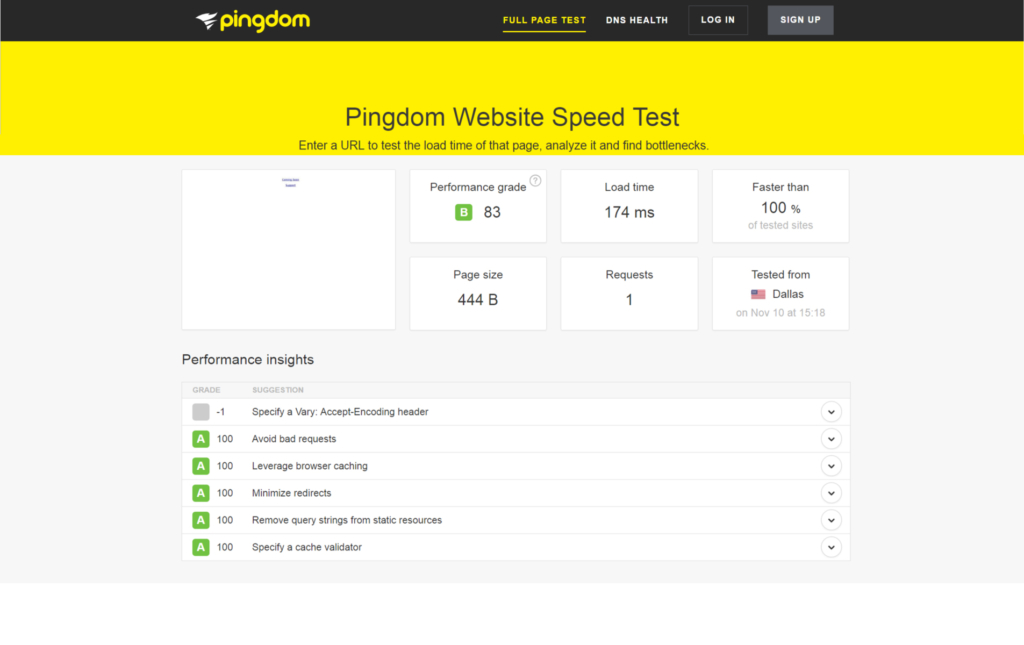This screenshot has width=1024, height=645.
Task: Click the Pingdom logo
Action: pos(253,21)
